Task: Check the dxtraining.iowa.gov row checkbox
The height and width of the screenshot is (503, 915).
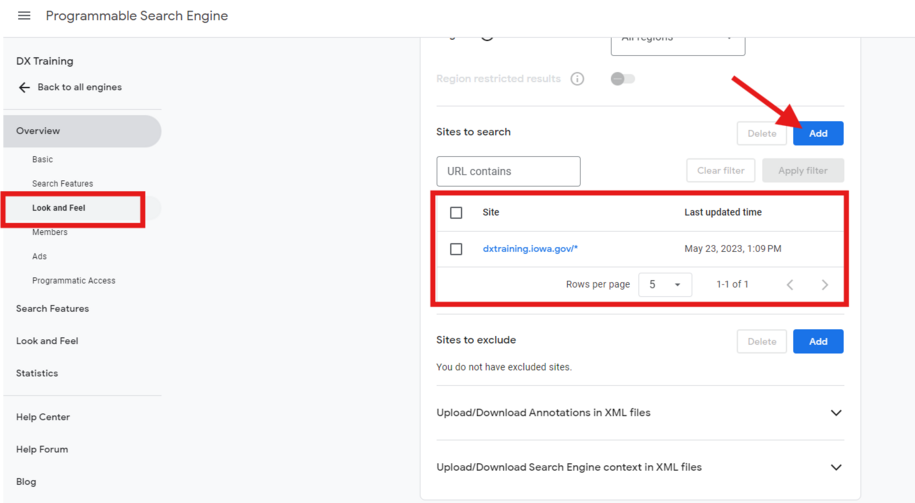Action: click(x=456, y=249)
